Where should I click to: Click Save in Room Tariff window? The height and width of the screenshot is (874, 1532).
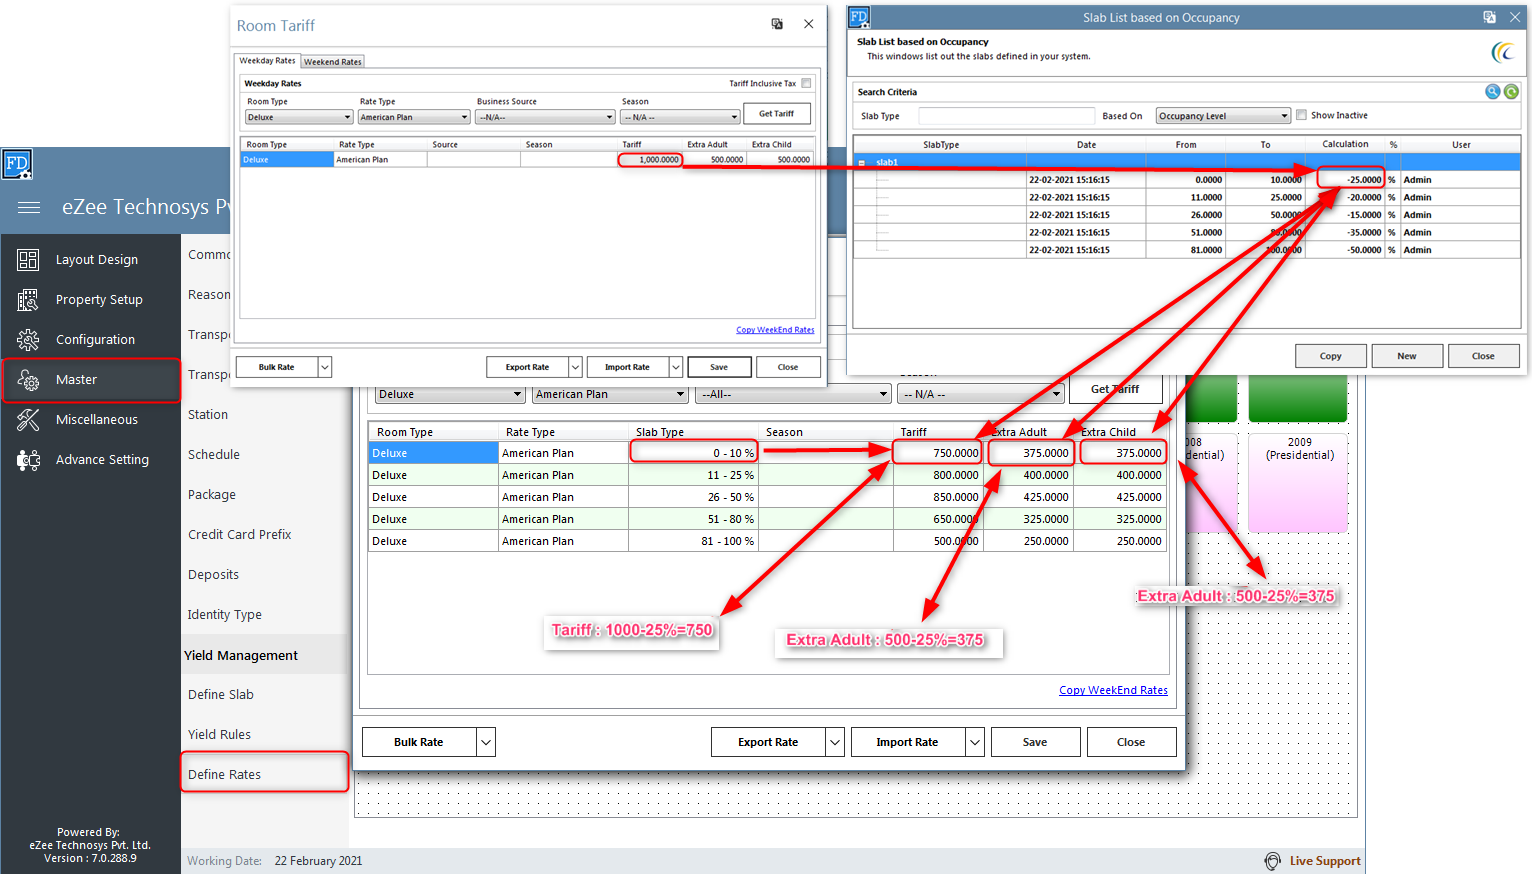(x=719, y=367)
